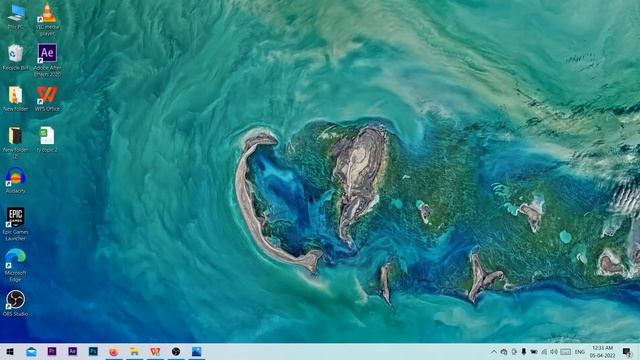Screen dimensions: 640x360
Task: Open the touch keyboard tray icon
Action: [x=565, y=351]
